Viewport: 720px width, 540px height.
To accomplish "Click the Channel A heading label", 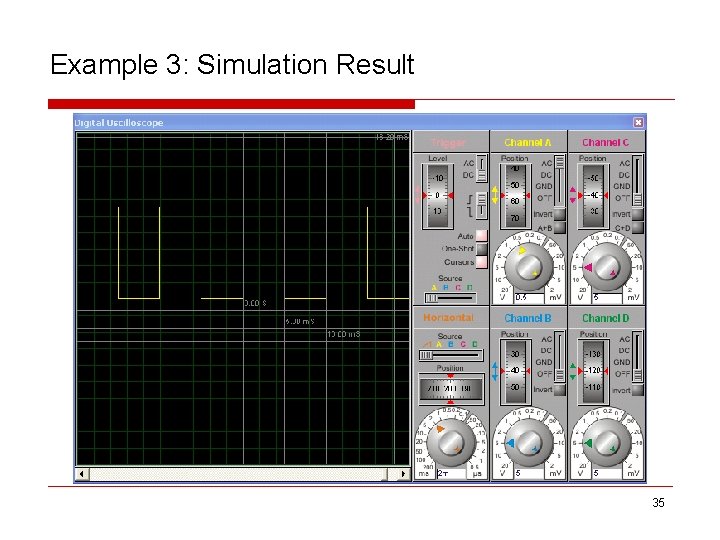I will (x=528, y=142).
